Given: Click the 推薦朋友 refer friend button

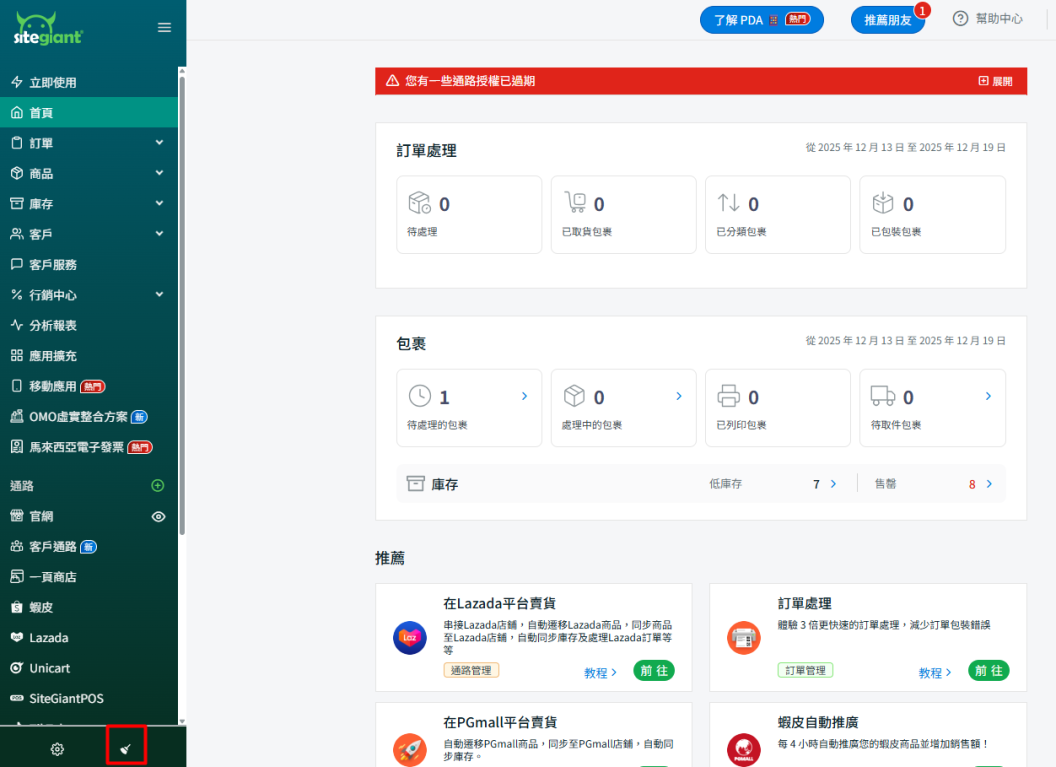Looking at the screenshot, I should 887,20.
